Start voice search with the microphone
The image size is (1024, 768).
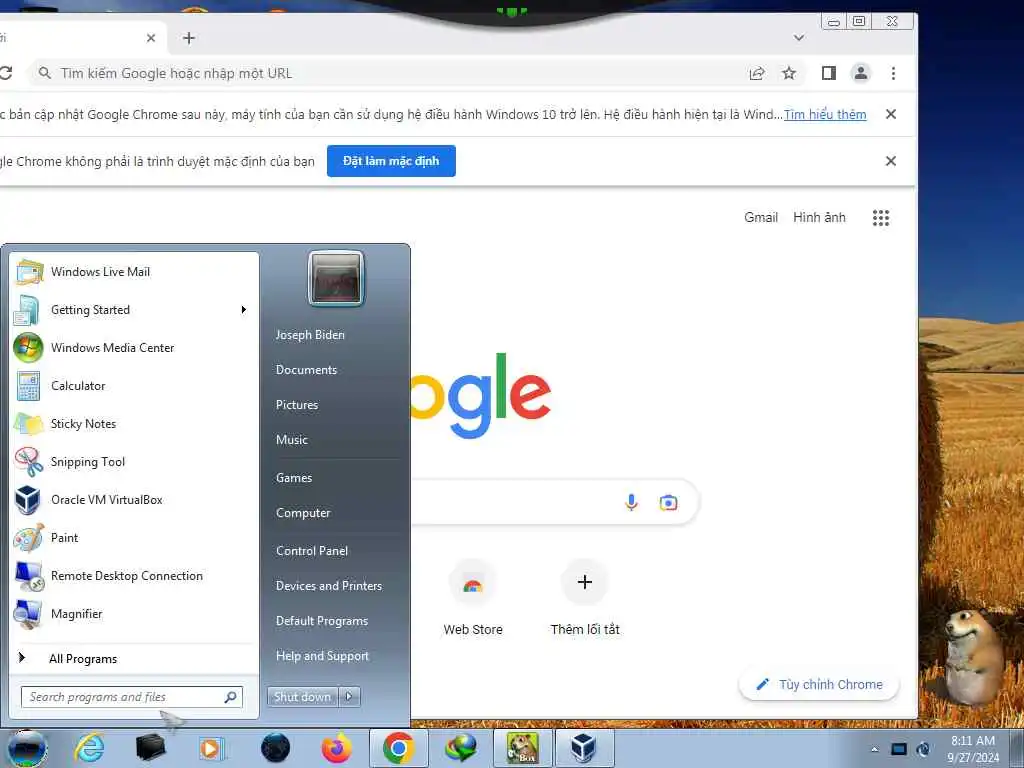pos(631,502)
